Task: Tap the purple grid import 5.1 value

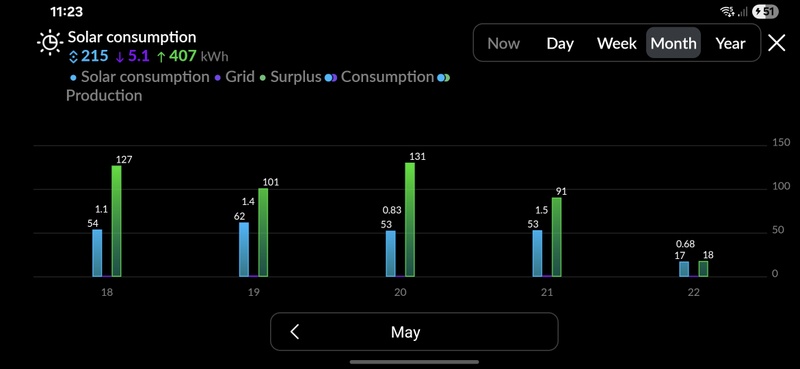Action: pos(133,56)
